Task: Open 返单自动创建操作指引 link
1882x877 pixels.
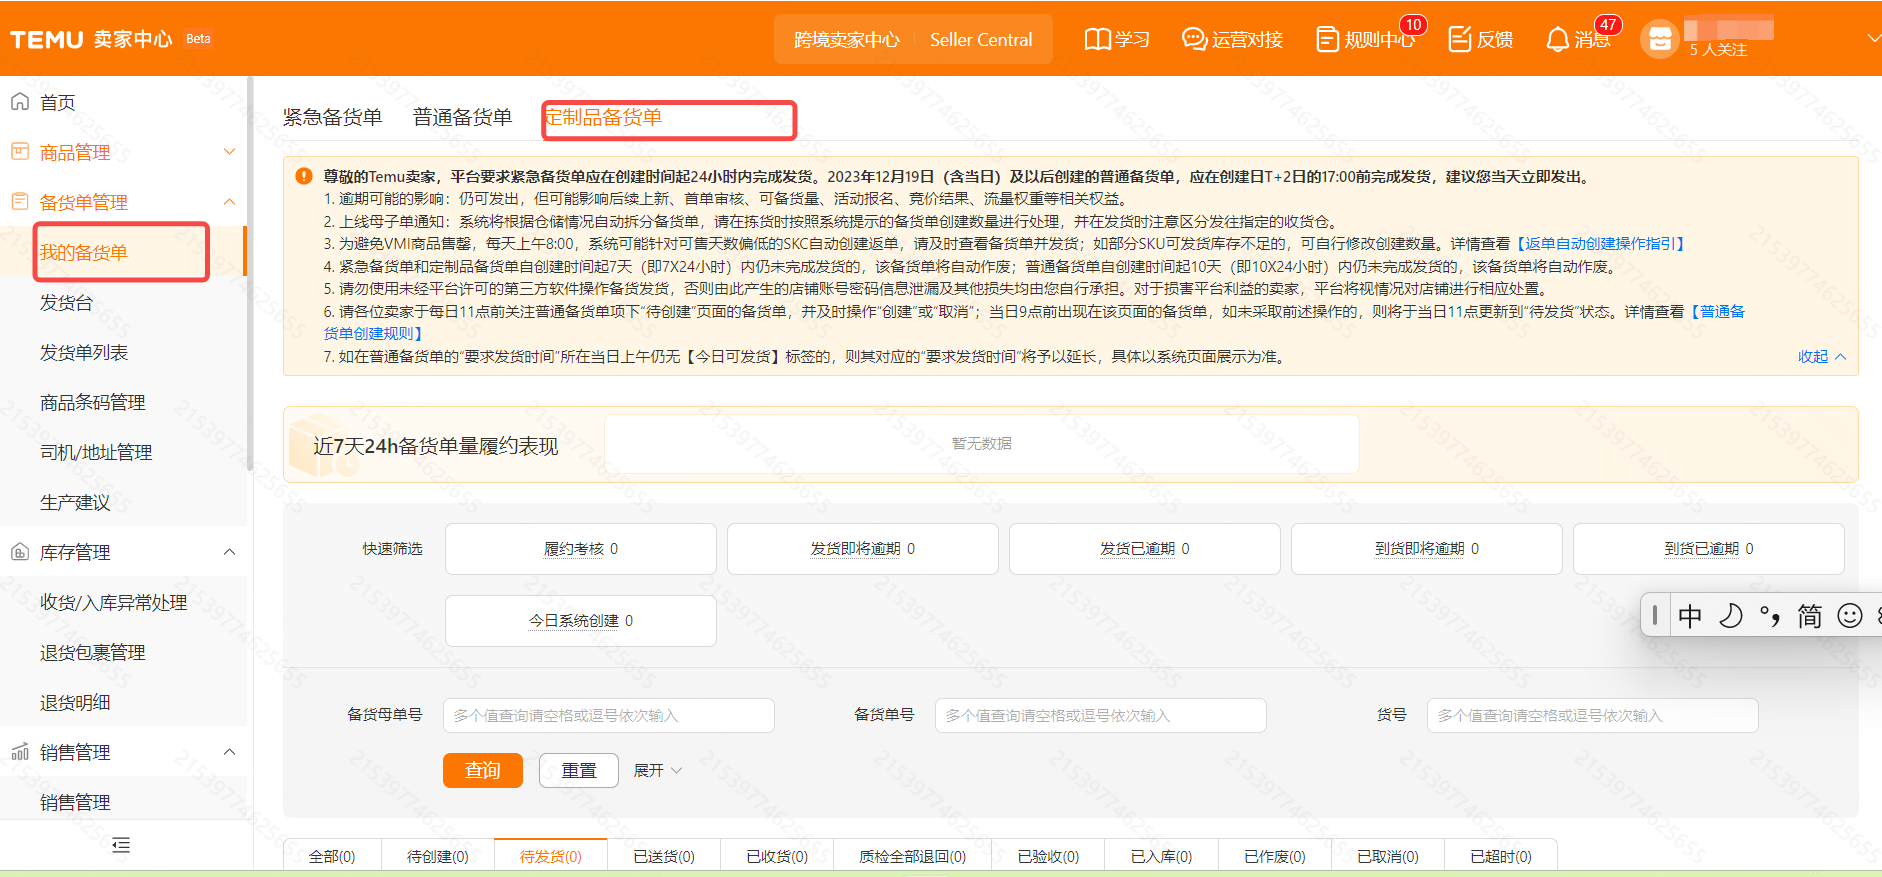Action: pyautogui.click(x=1601, y=244)
